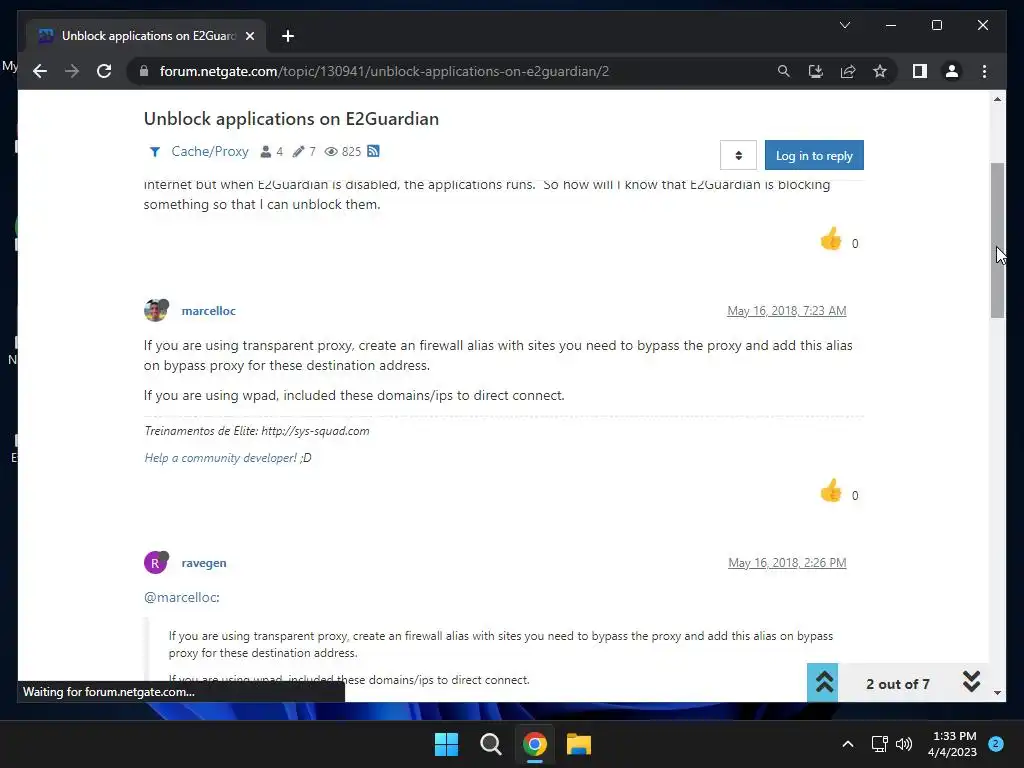
Task: Open Chrome three-dot menu
Action: click(984, 71)
